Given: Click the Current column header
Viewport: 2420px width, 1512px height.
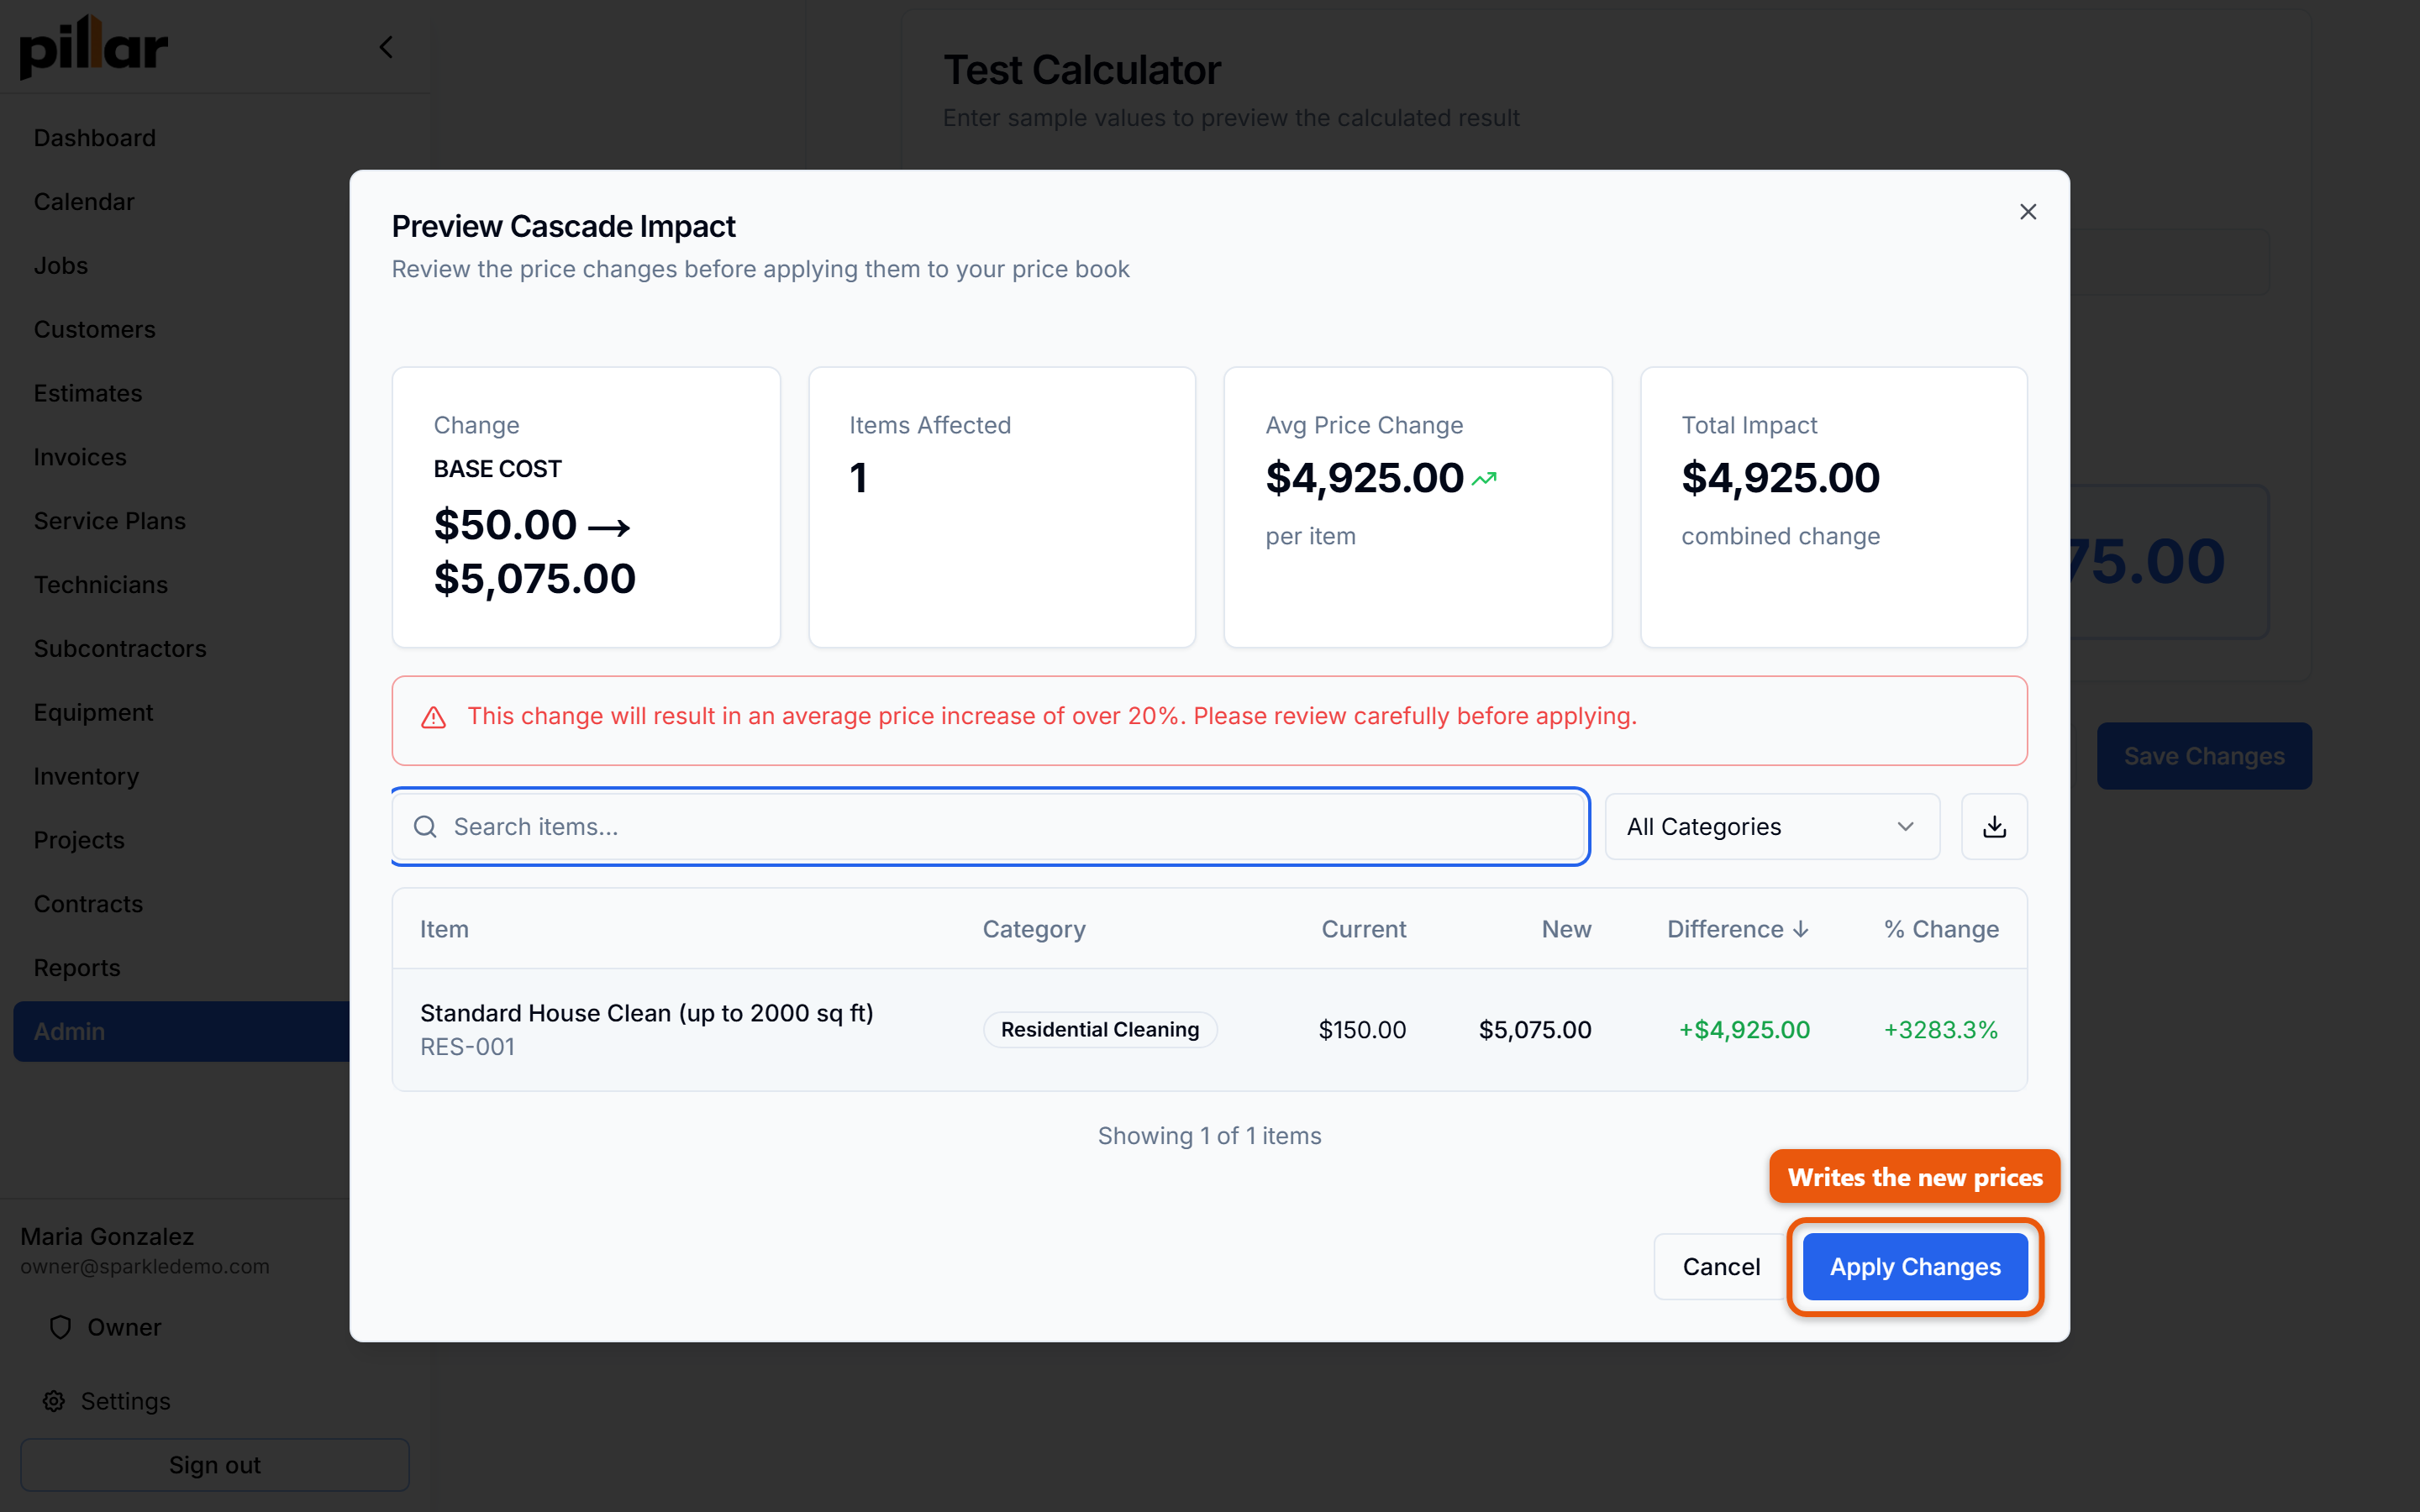Looking at the screenshot, I should tap(1363, 929).
